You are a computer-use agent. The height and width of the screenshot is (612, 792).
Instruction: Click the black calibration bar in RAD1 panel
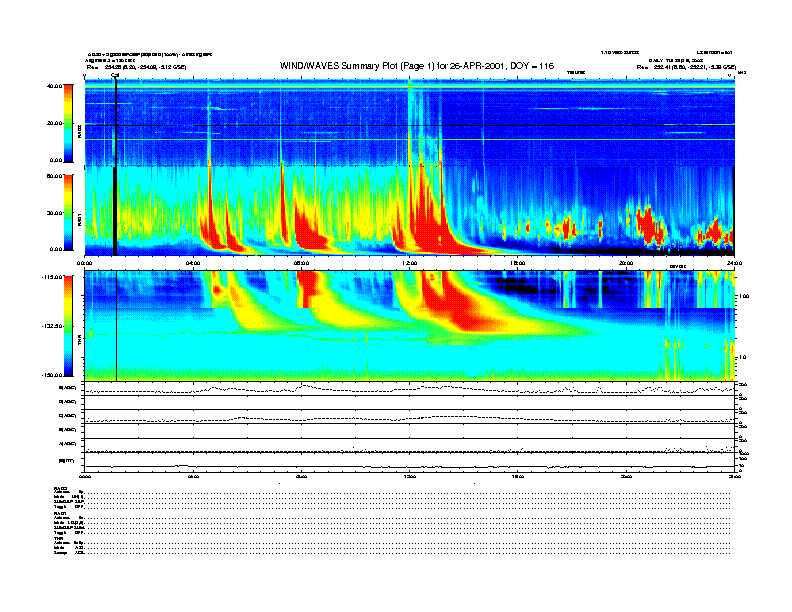pyautogui.click(x=115, y=211)
